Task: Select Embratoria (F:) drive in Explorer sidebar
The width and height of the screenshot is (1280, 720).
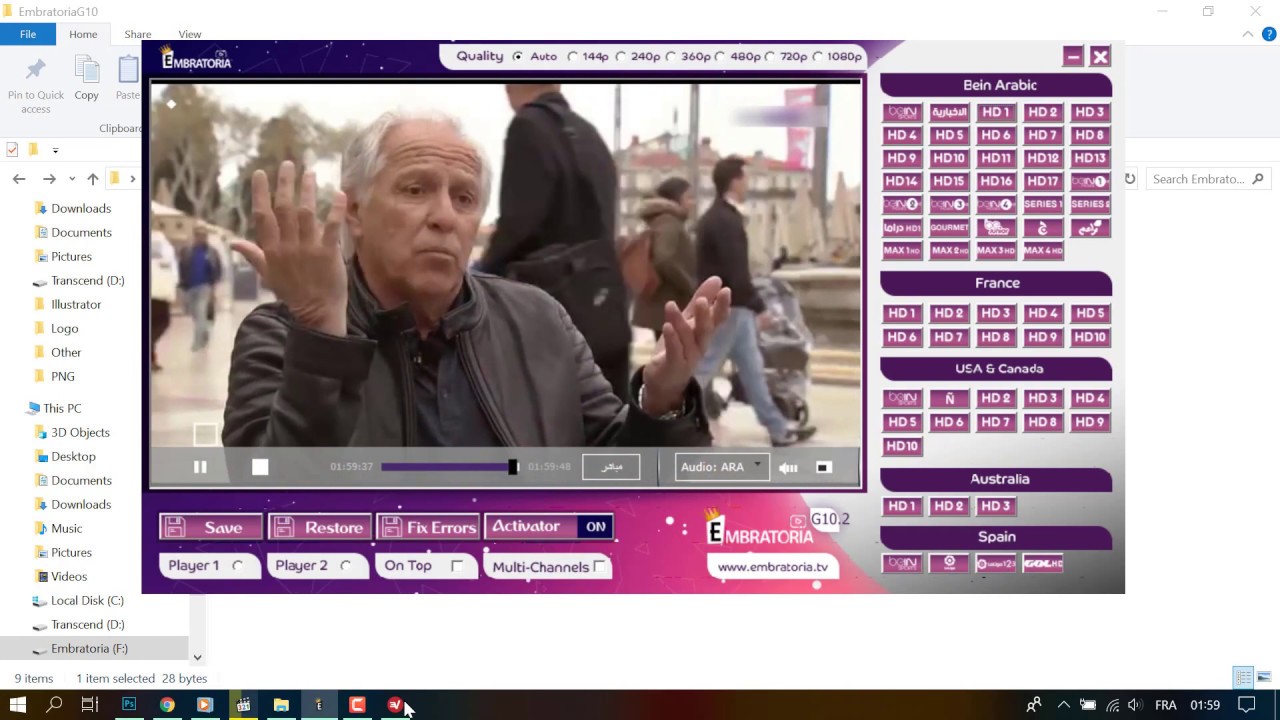Action: pos(89,649)
